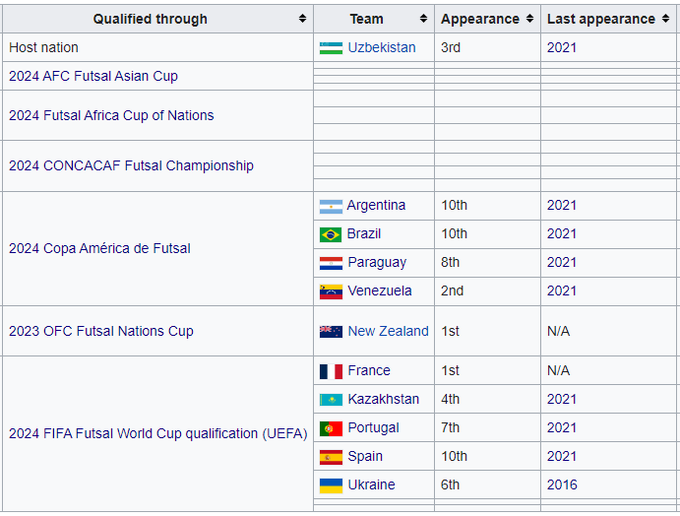Click the New Zealand flag icon

pos(331,332)
